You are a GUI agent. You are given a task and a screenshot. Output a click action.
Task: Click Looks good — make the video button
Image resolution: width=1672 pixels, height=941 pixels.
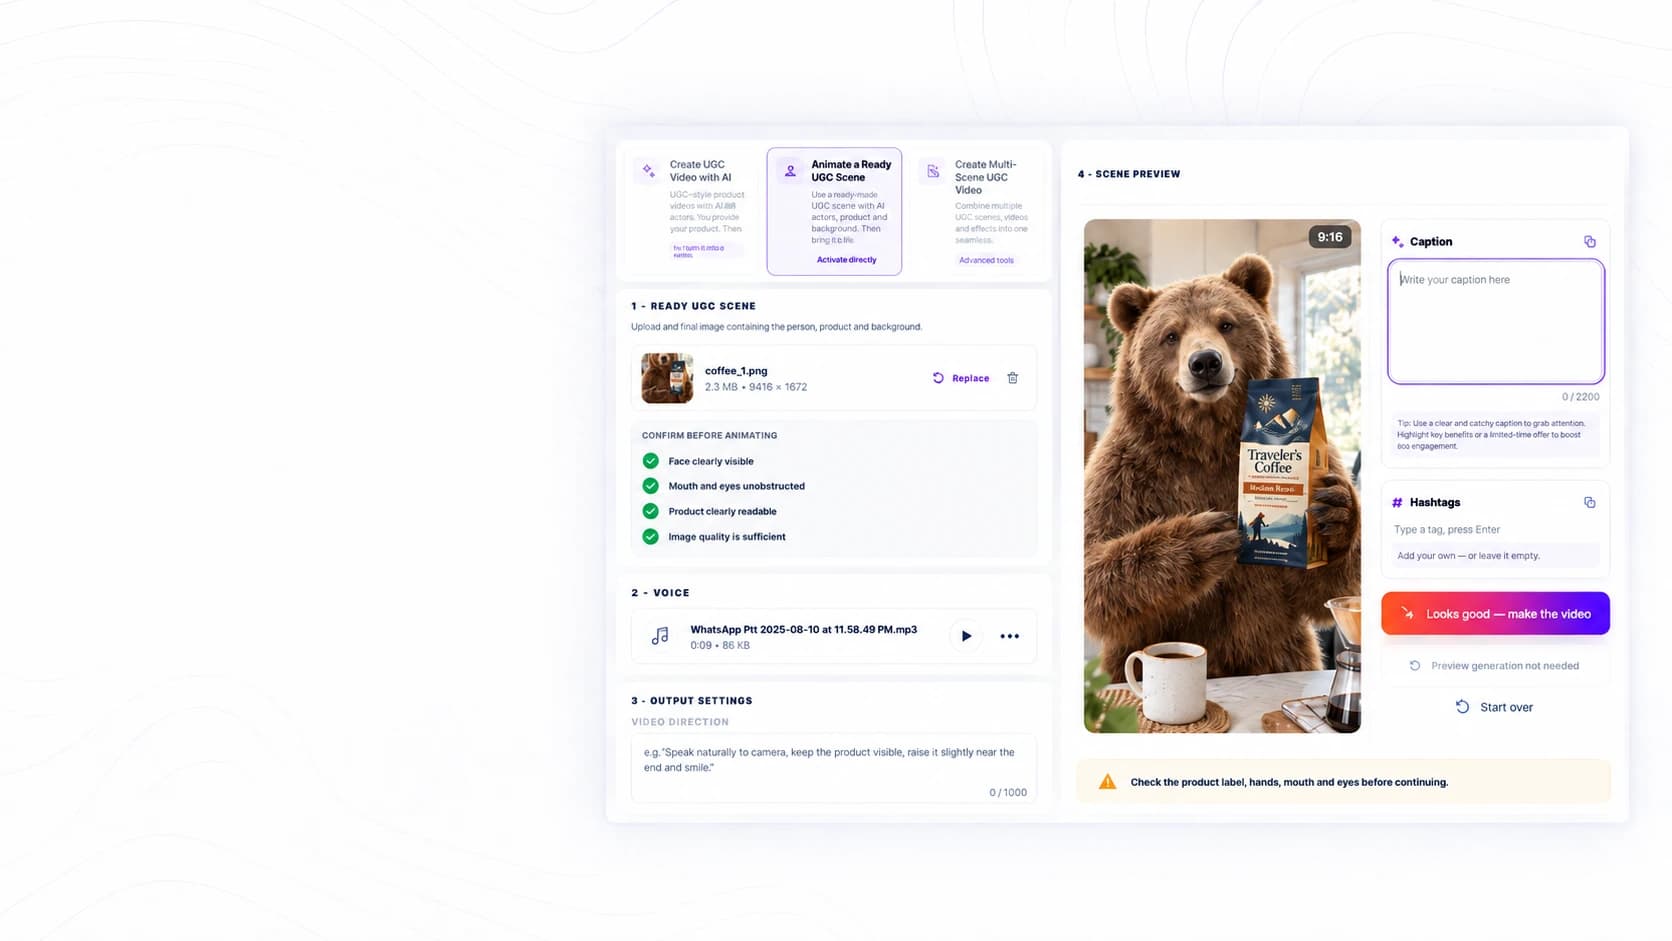click(1496, 614)
